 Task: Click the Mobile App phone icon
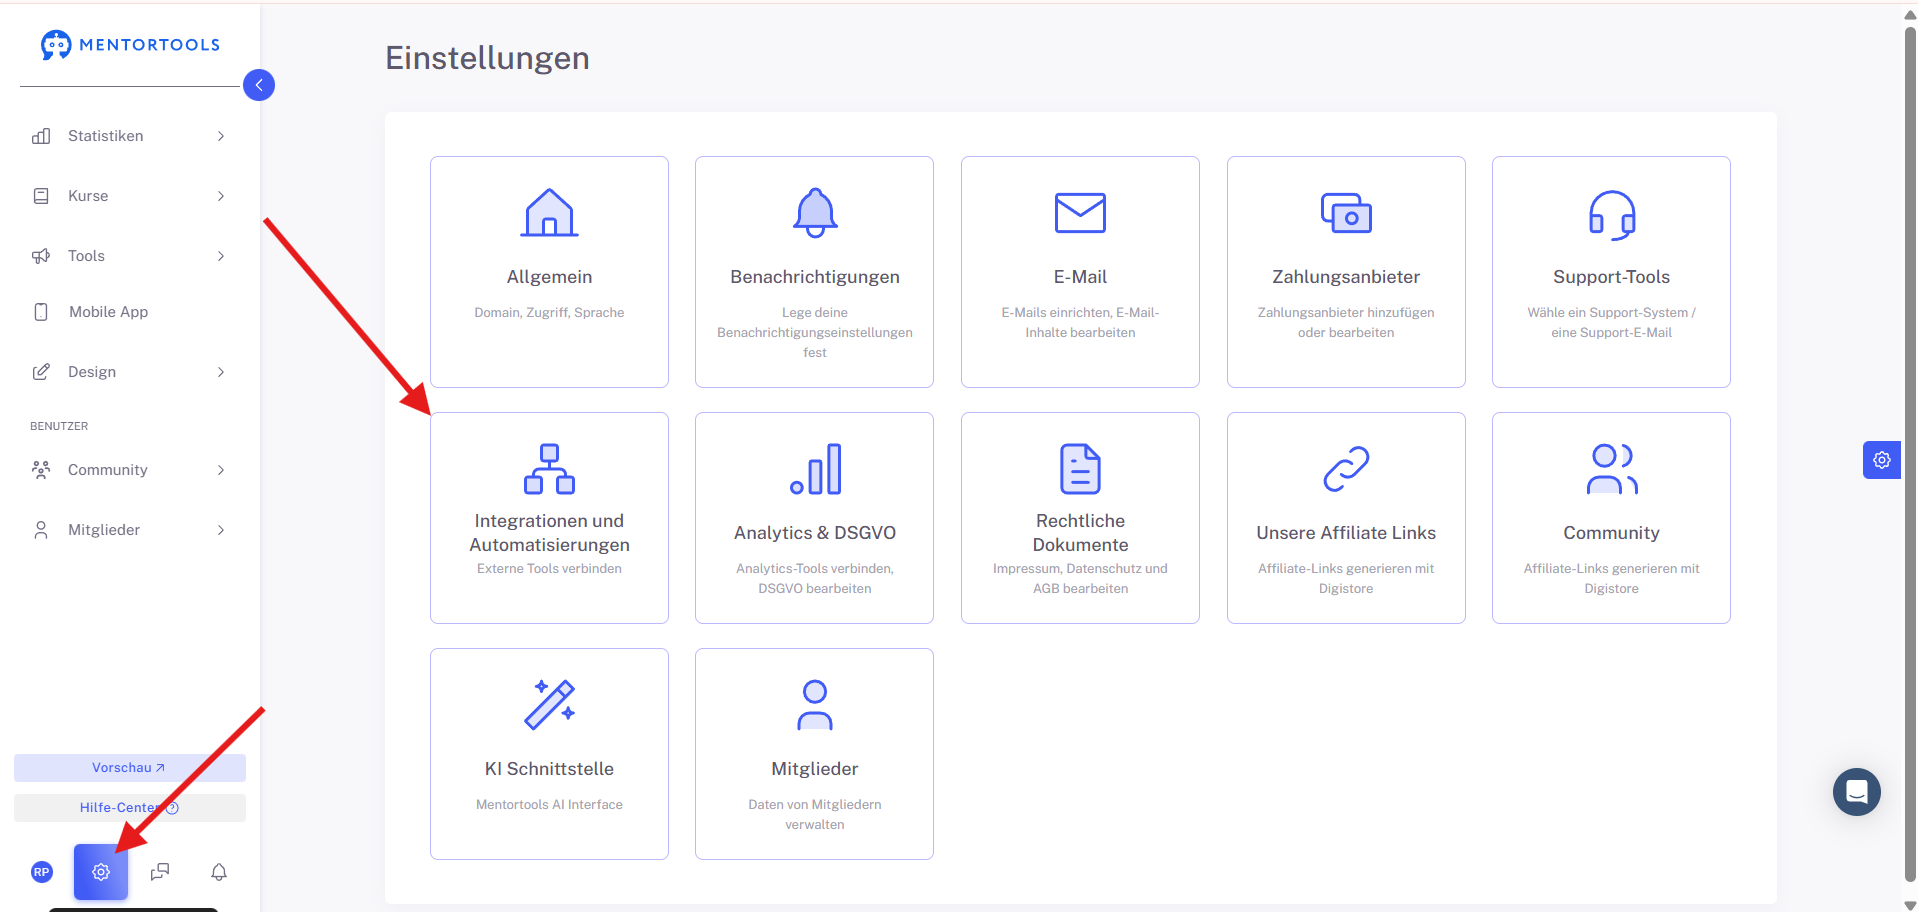[41, 312]
